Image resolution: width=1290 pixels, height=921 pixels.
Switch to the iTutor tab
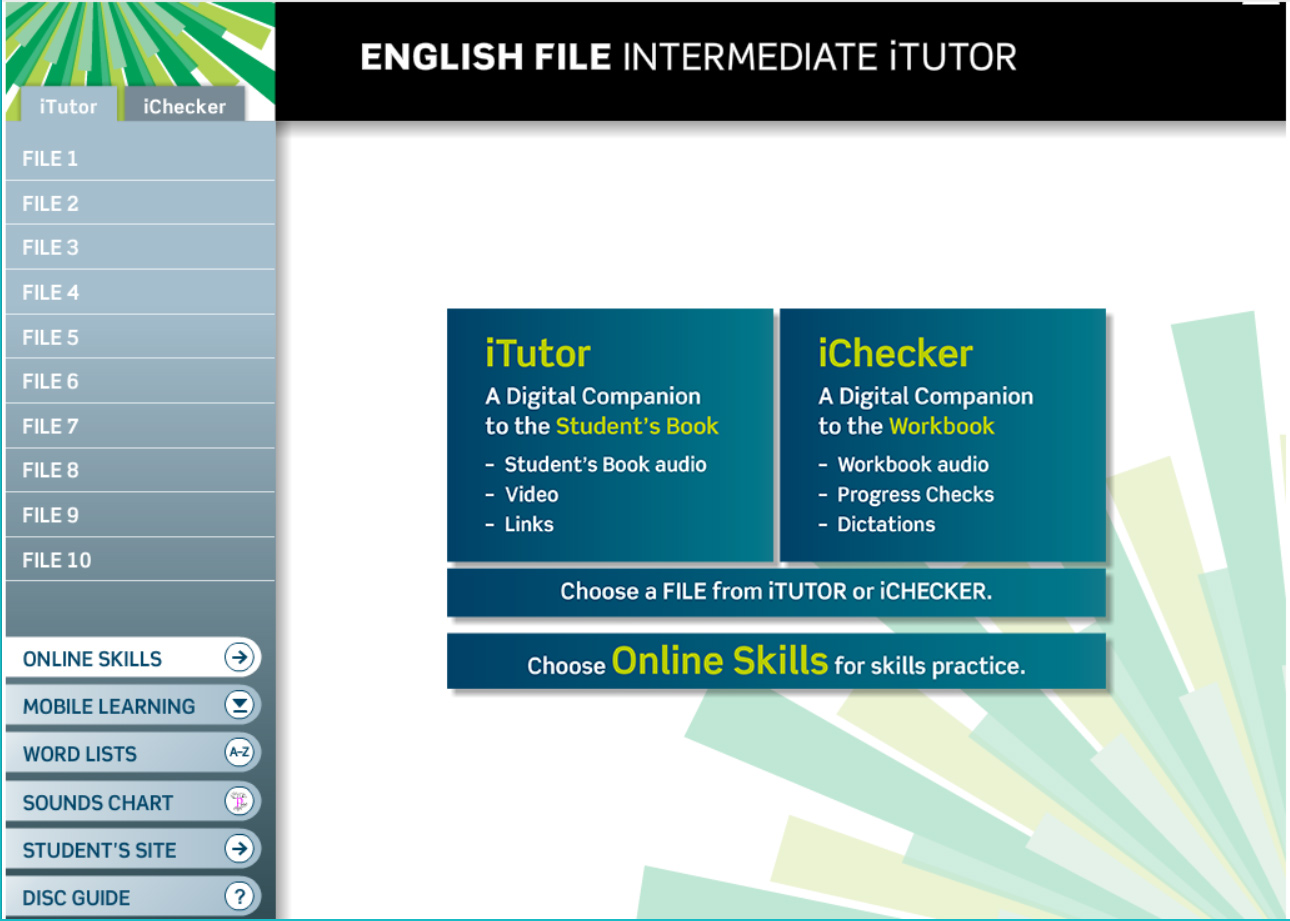67,105
